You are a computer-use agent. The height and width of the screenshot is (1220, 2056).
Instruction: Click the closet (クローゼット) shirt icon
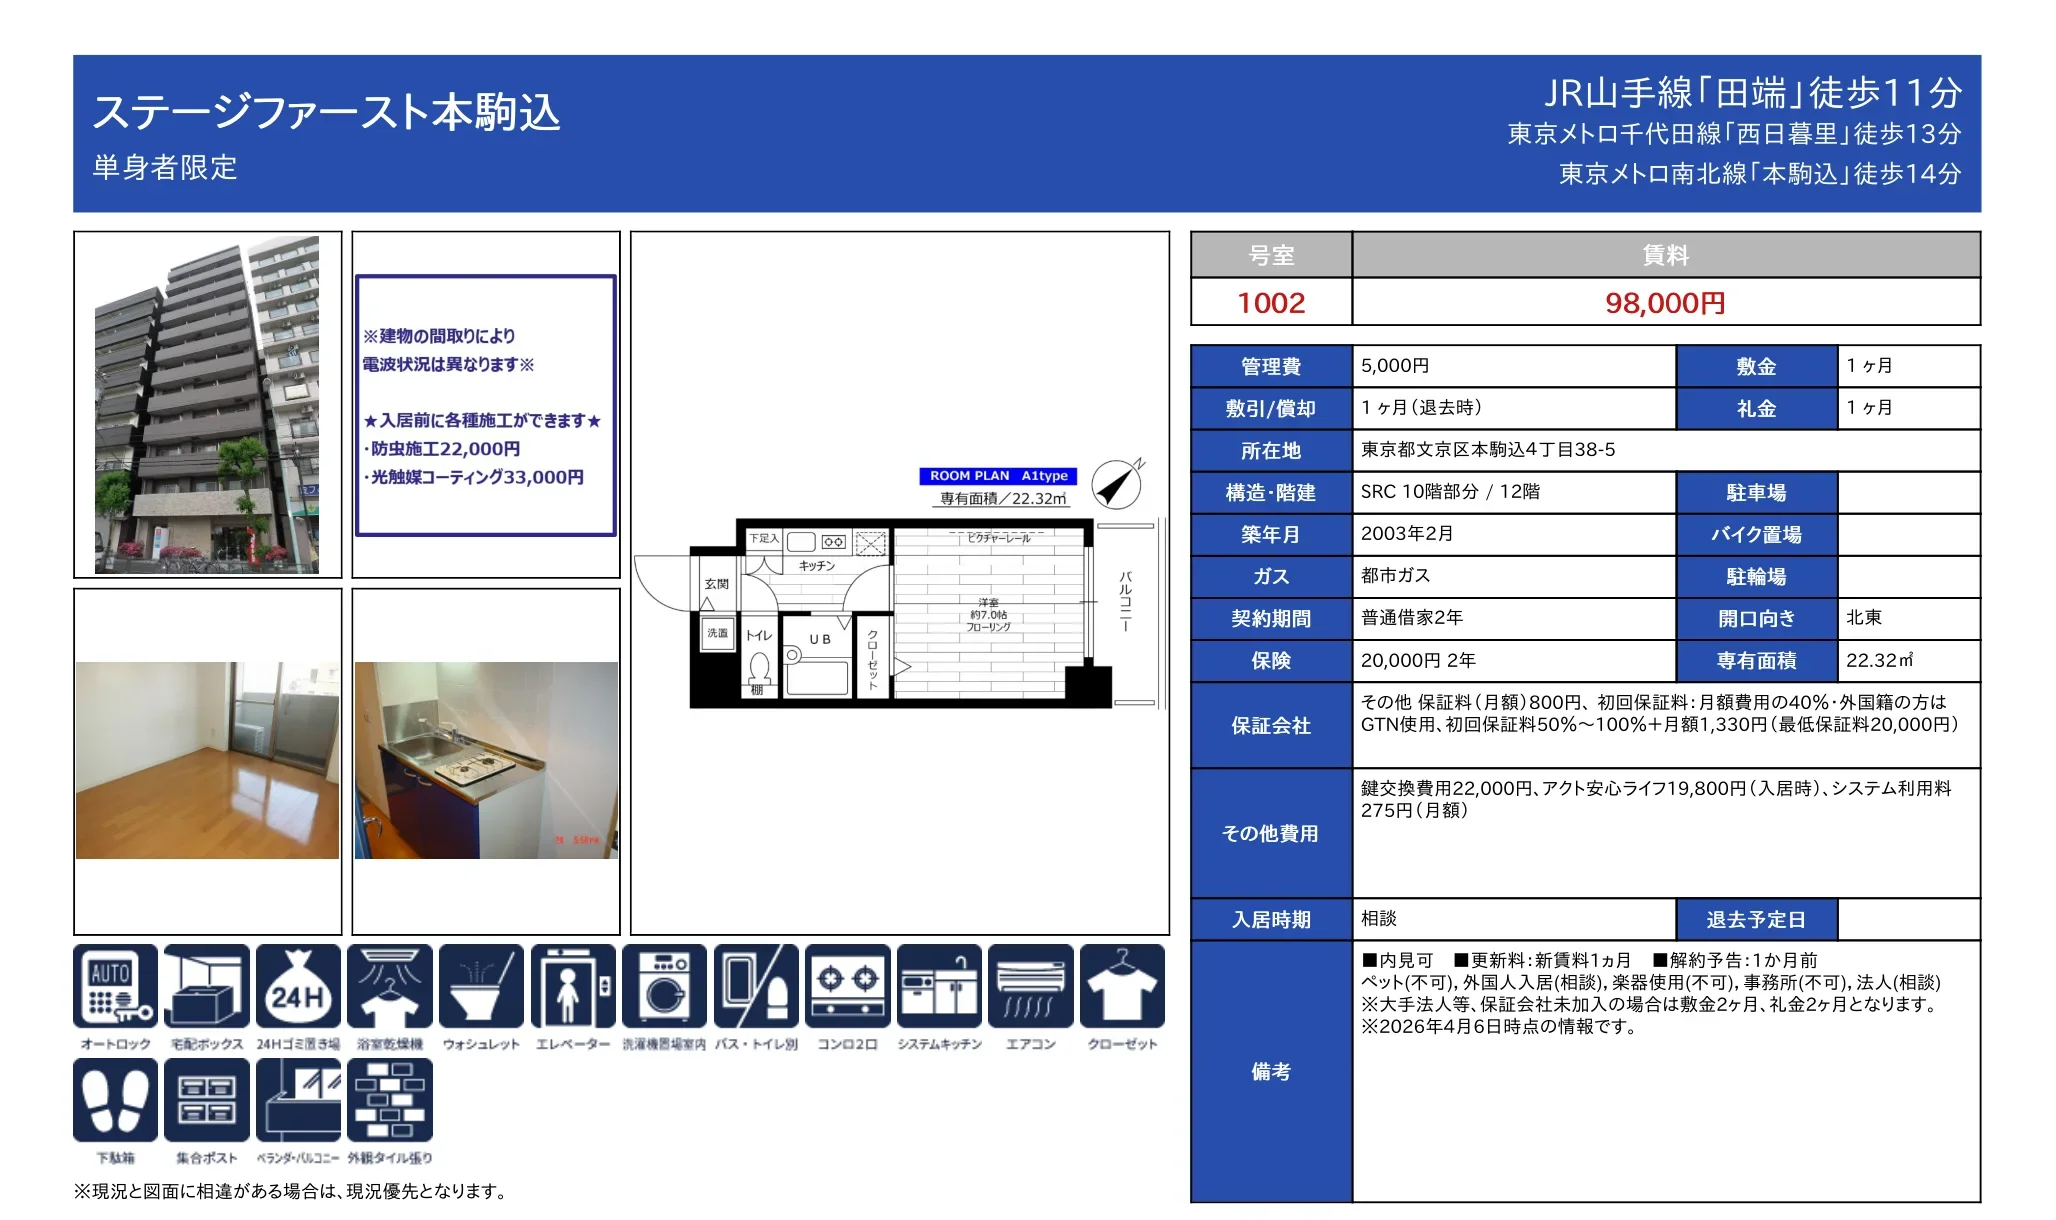point(1122,986)
